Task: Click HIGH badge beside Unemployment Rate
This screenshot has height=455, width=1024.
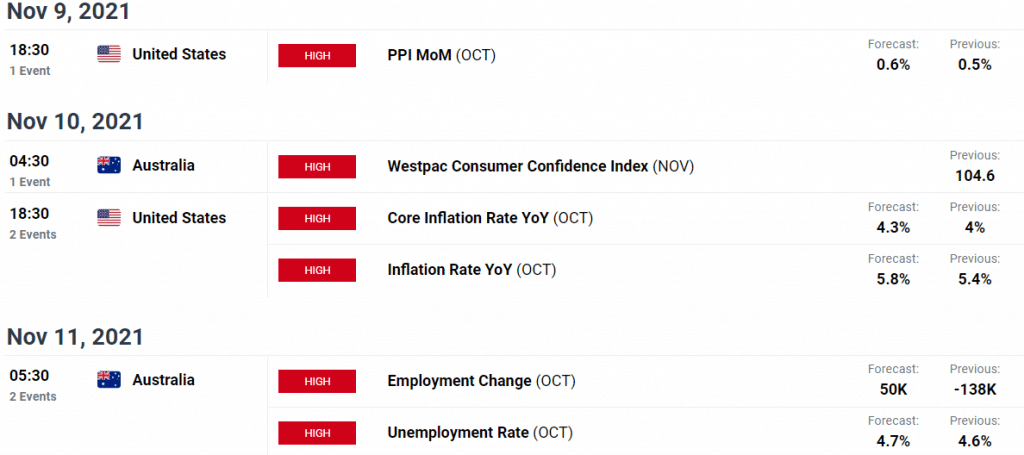Action: coord(317,433)
